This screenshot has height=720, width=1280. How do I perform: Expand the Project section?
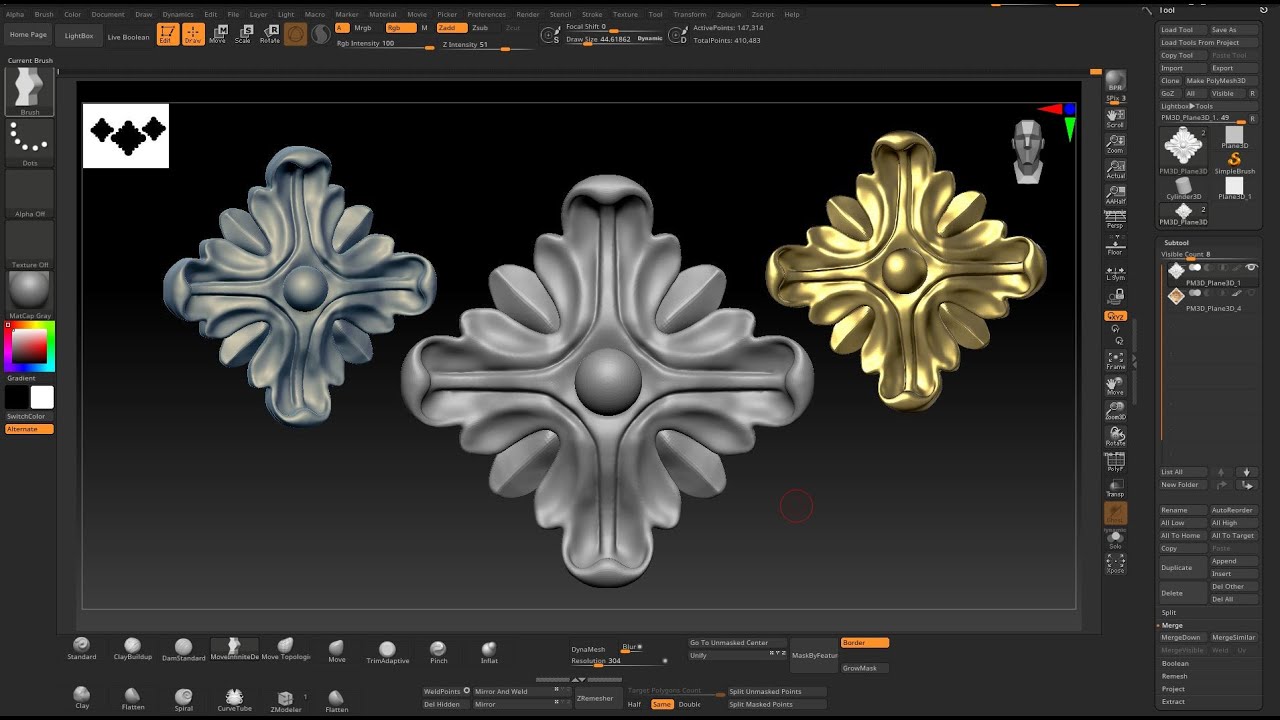click(x=1173, y=689)
